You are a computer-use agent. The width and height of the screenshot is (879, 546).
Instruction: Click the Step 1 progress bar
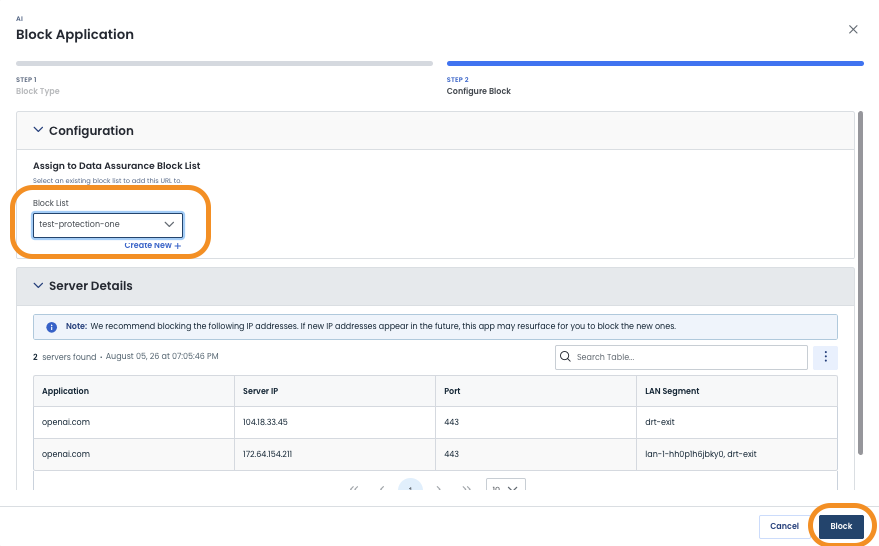(224, 63)
